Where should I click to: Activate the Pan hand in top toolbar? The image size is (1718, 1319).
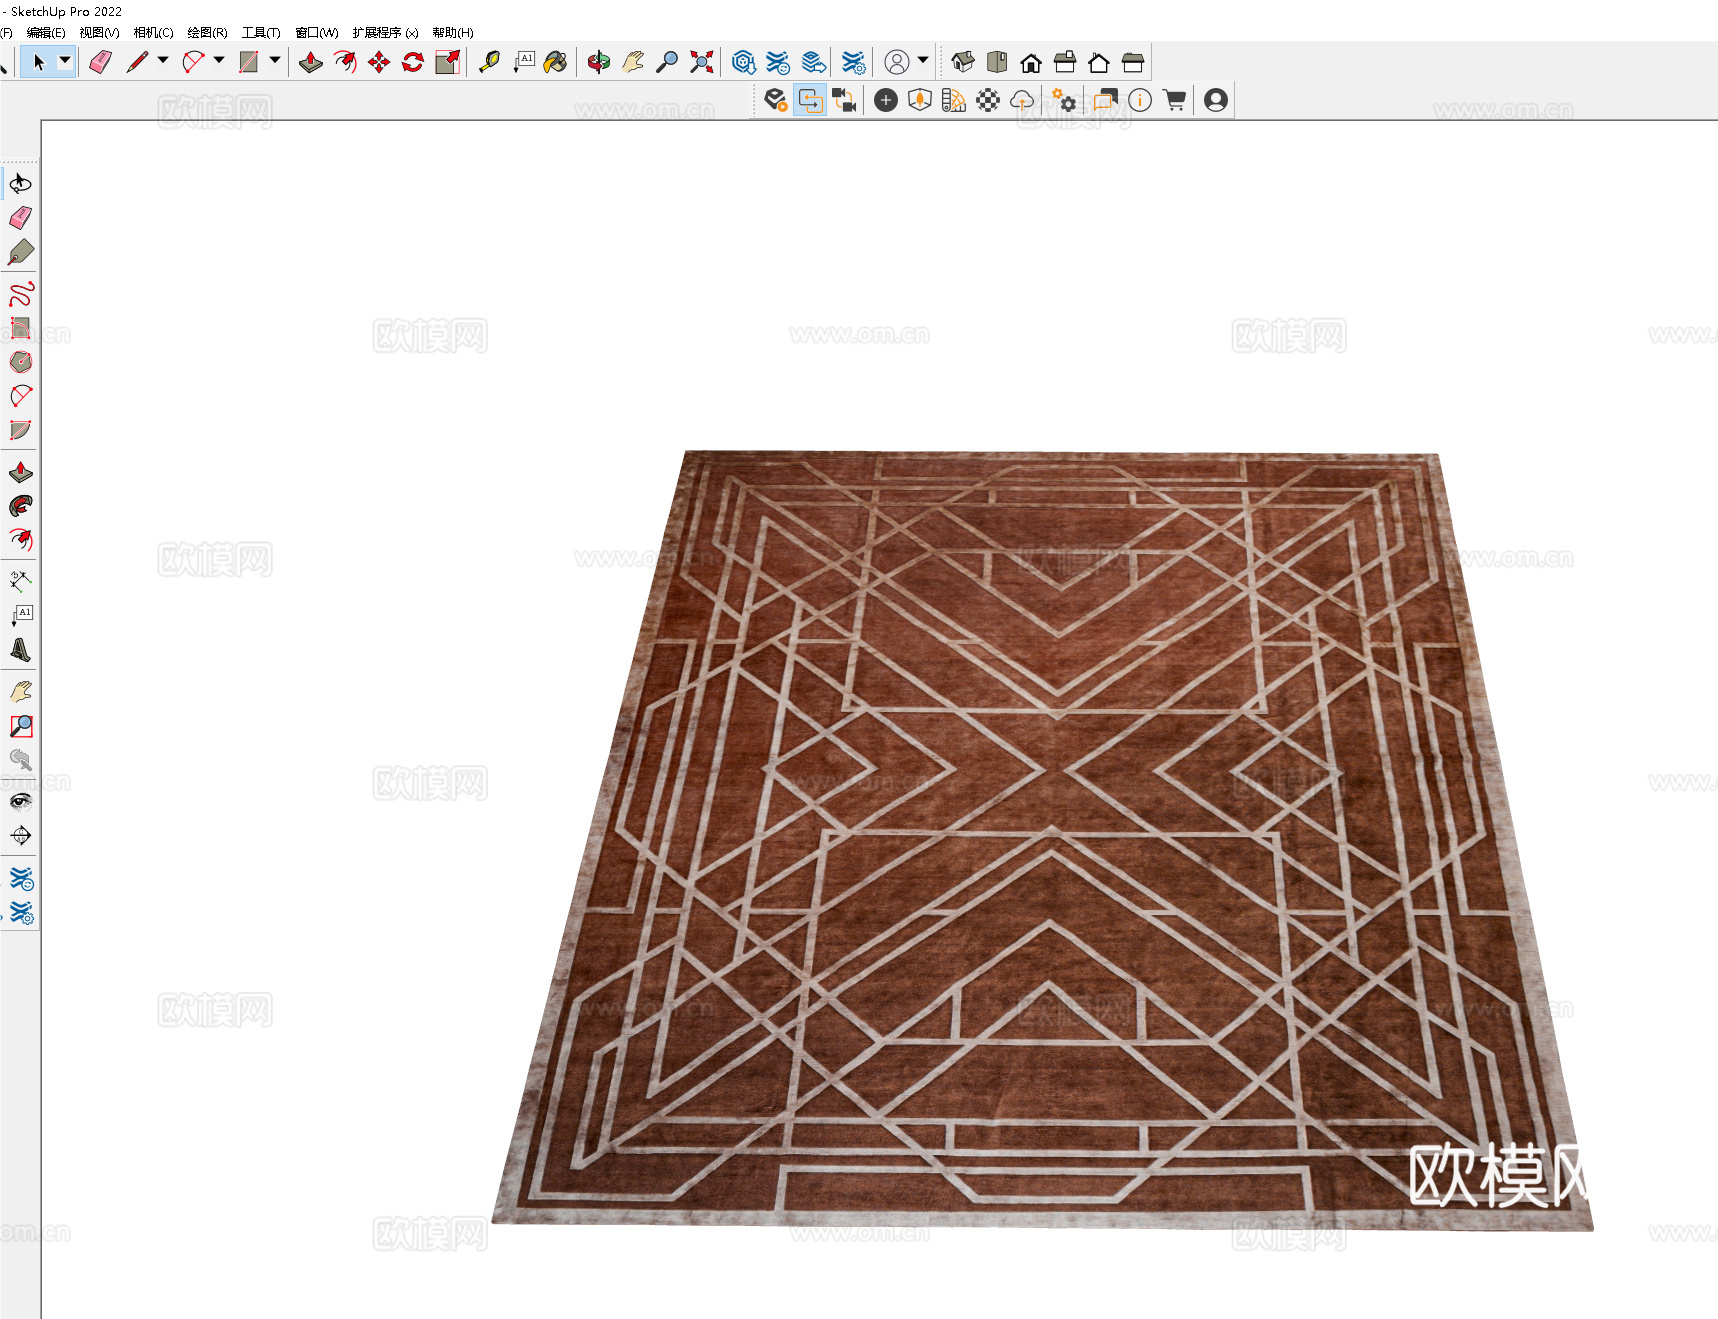pos(633,62)
